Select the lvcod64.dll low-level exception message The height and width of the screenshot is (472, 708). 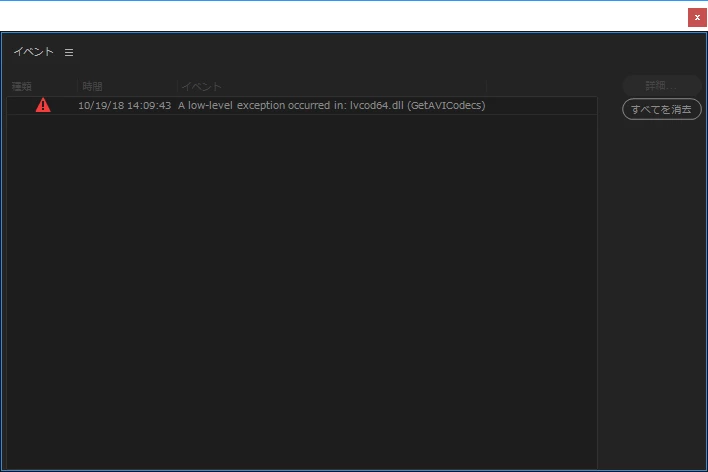(x=331, y=106)
